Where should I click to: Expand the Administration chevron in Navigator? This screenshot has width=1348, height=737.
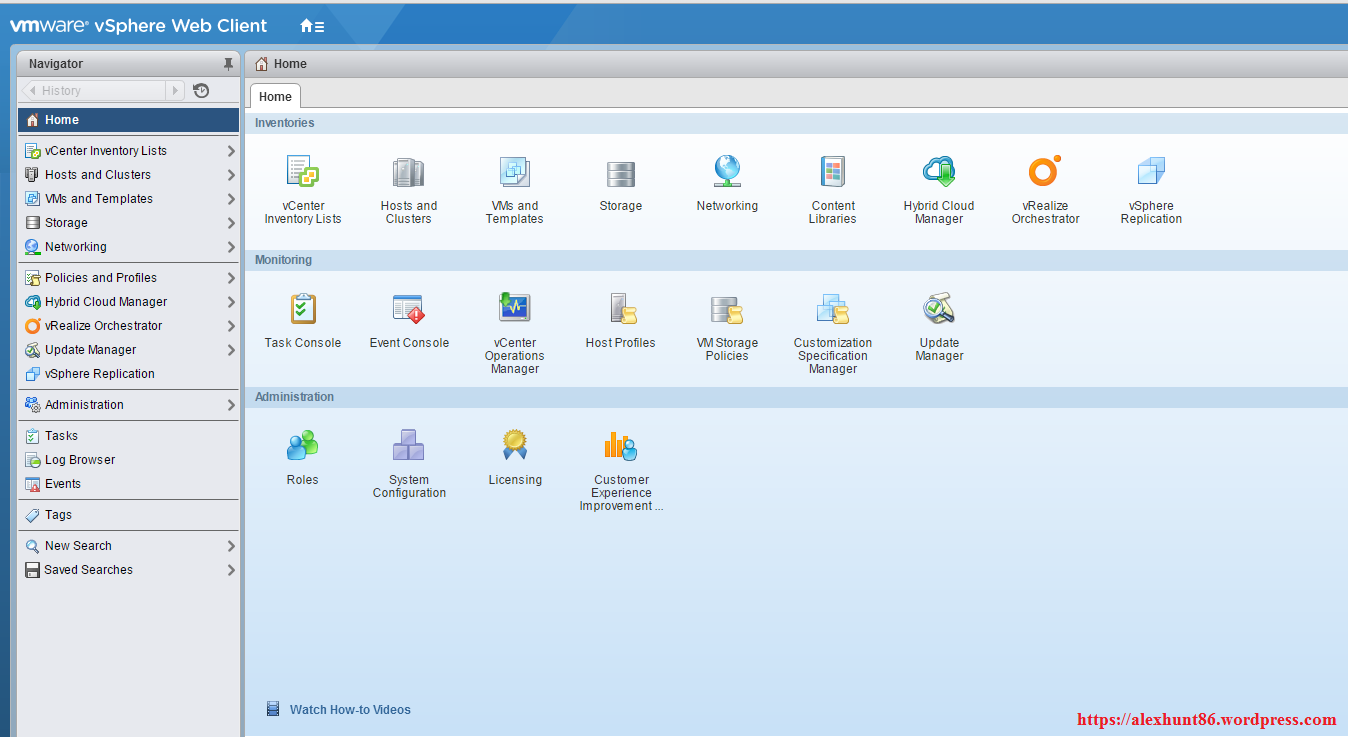pyautogui.click(x=231, y=405)
